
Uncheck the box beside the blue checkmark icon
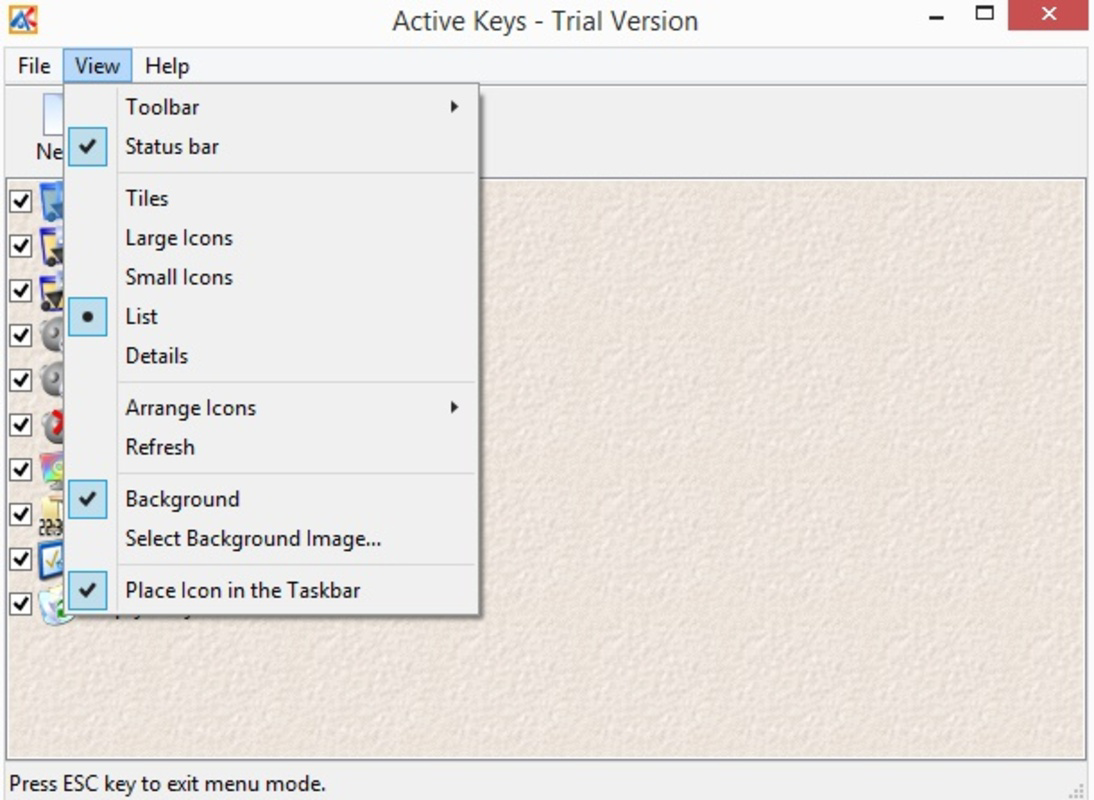pos(20,559)
